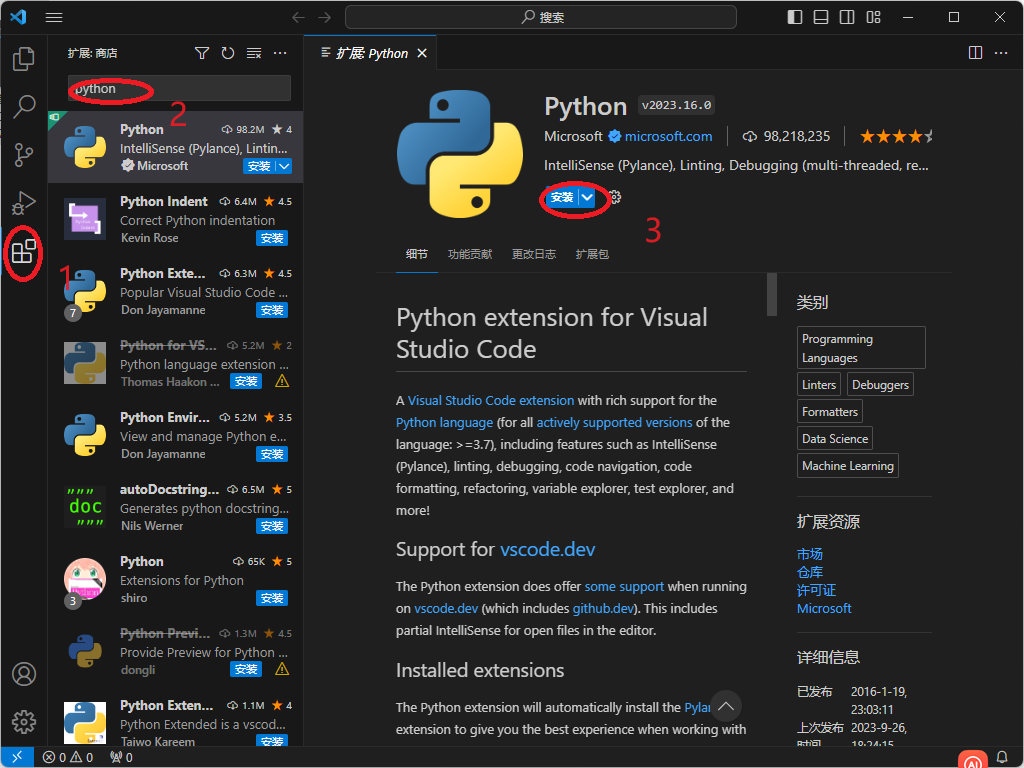This screenshot has height=768, width=1024.
Task: Open the microsoft.com publisher link
Action: pyautogui.click(x=668, y=136)
